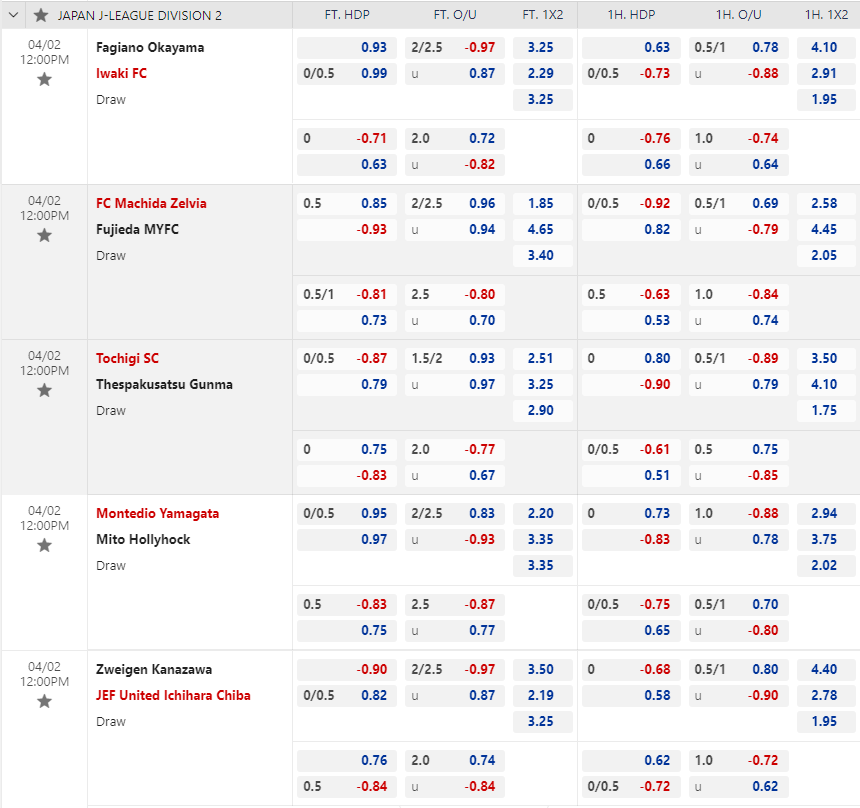Pick JEF United FT 1X2 odds 2.19
This screenshot has width=860, height=808.
pyautogui.click(x=542, y=696)
